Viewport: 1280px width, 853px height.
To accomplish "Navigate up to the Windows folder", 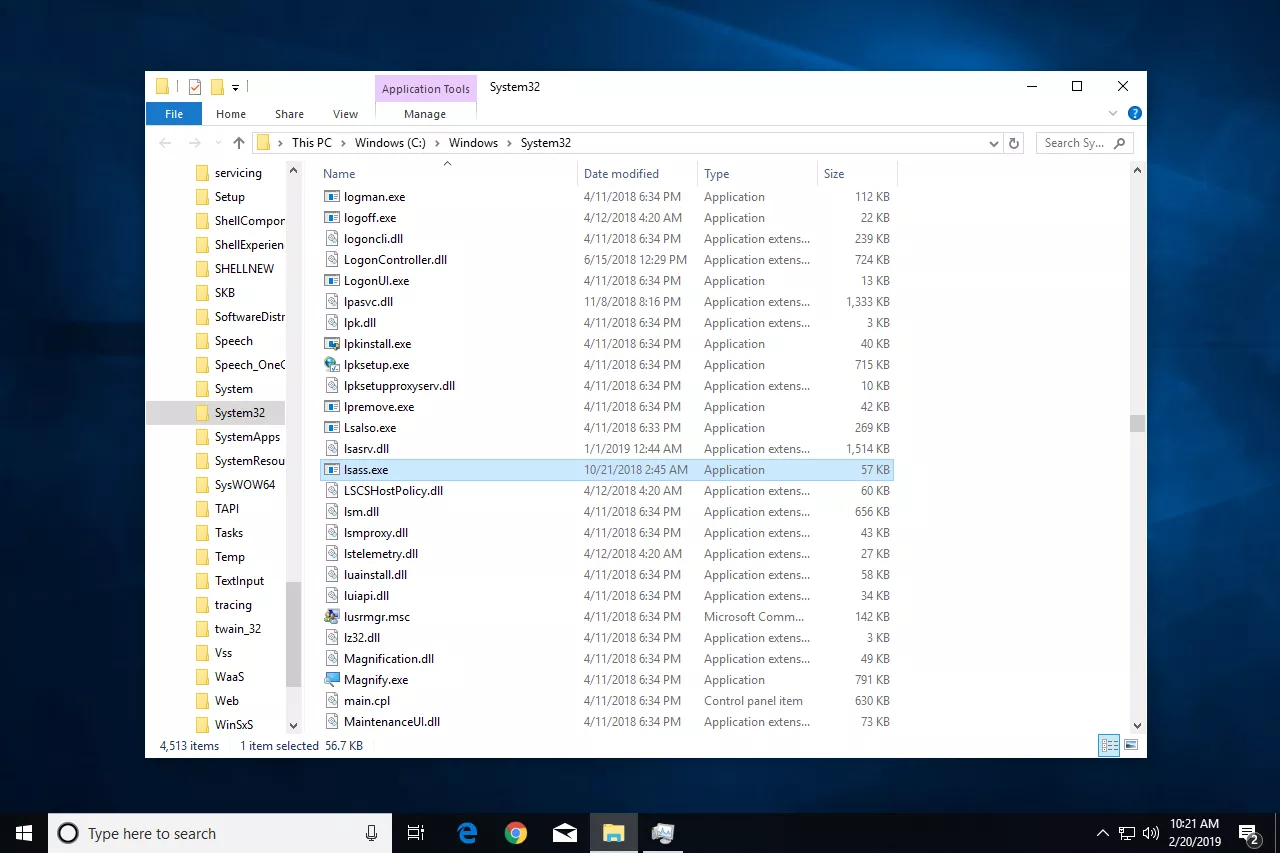I will tap(238, 142).
